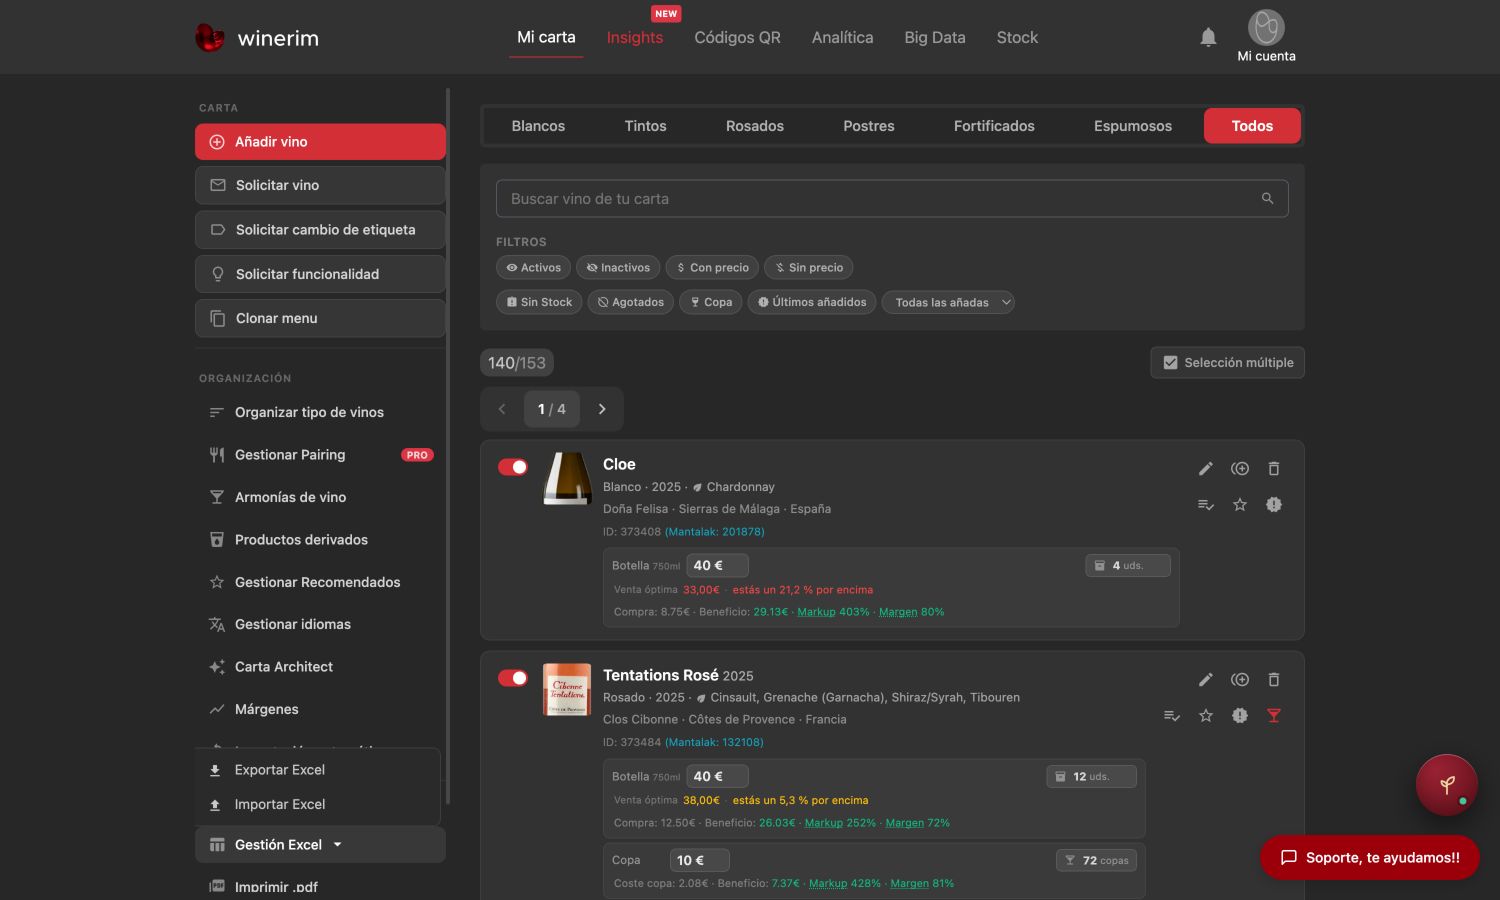
Task: Open the Todas las añadas dropdown
Action: click(948, 302)
